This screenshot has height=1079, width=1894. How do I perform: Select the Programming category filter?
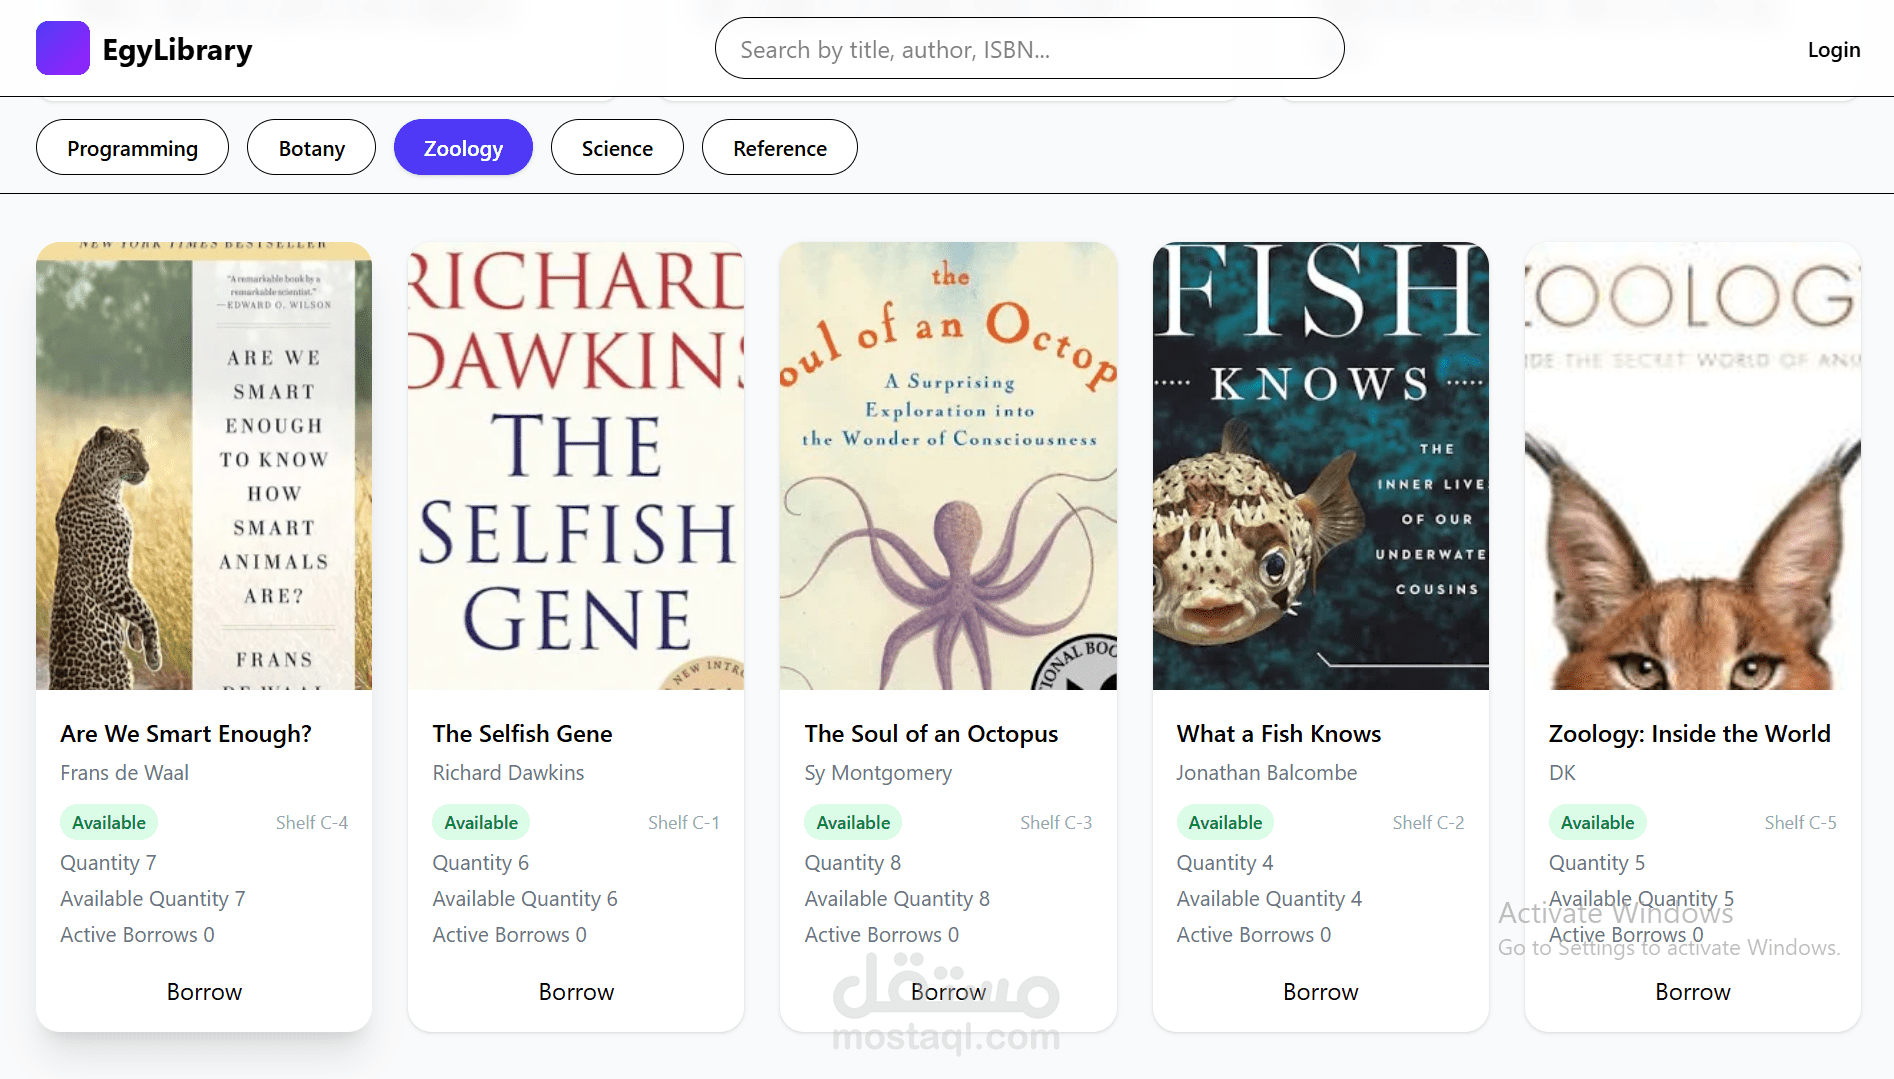tap(132, 147)
